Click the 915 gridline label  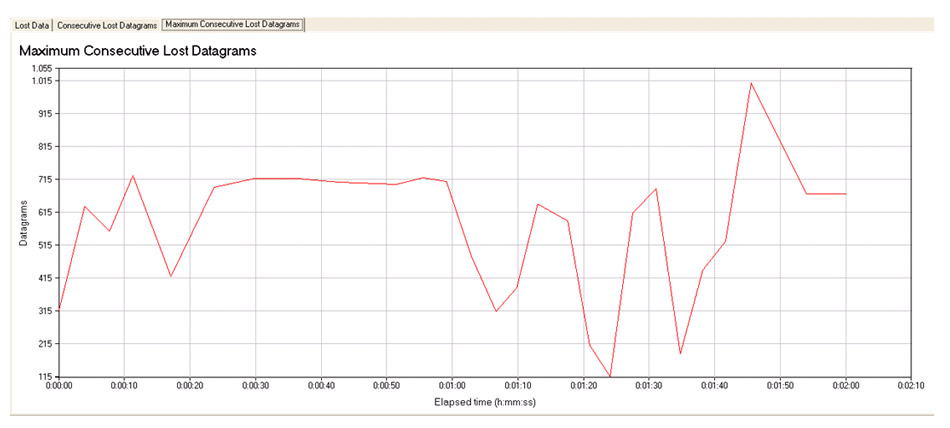coord(45,114)
